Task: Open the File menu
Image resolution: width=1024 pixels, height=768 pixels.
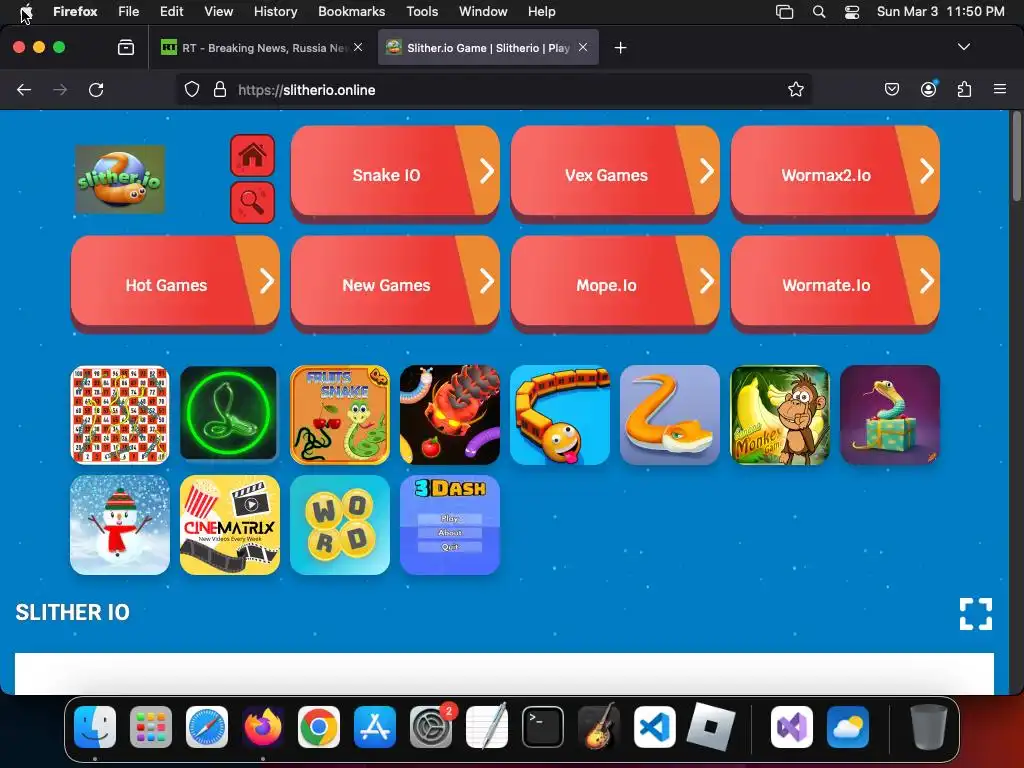Action: click(x=128, y=11)
